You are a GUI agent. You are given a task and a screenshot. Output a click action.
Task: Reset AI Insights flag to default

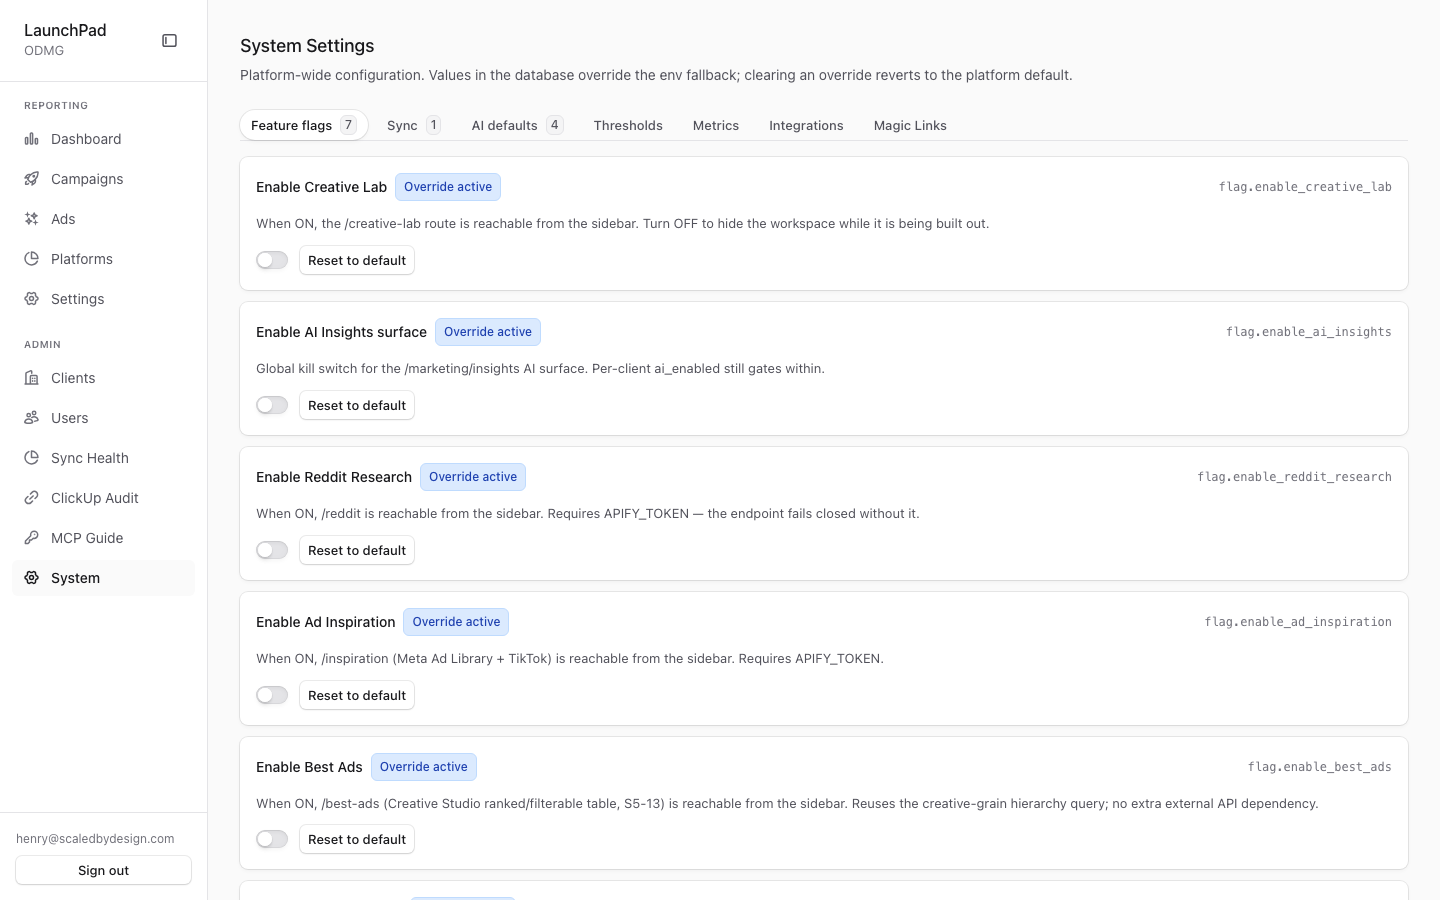point(357,405)
